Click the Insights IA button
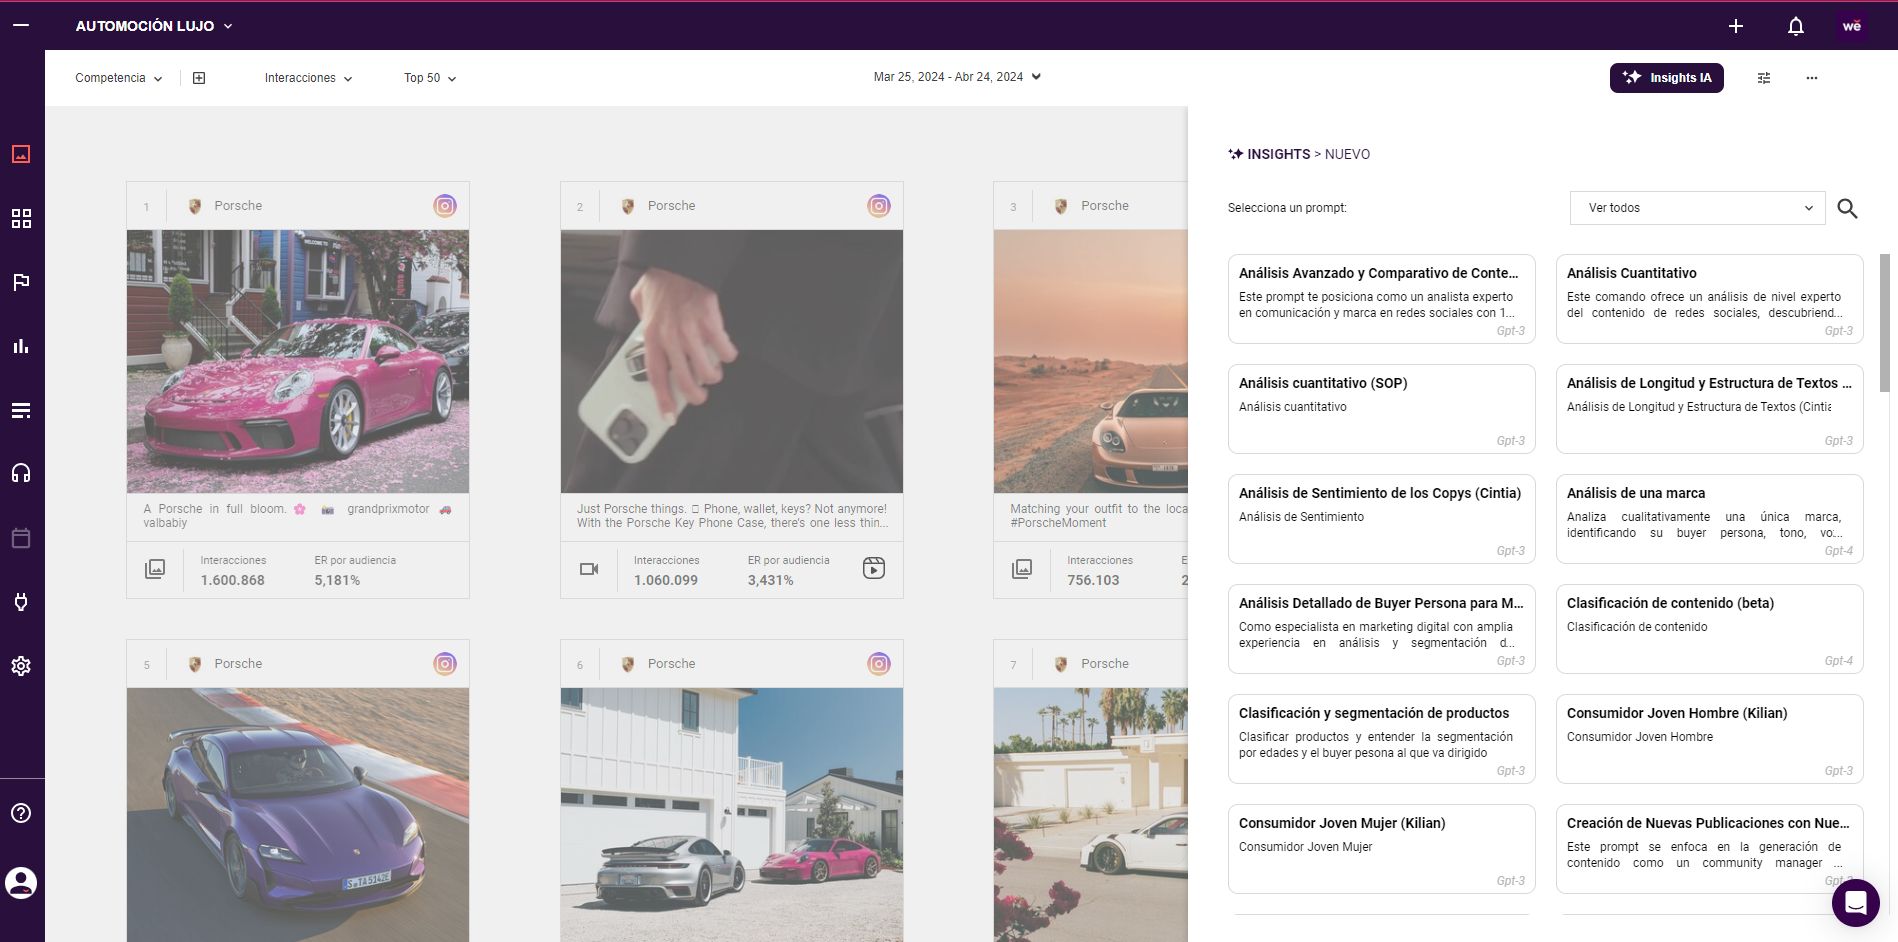Image resolution: width=1898 pixels, height=942 pixels. (1666, 77)
